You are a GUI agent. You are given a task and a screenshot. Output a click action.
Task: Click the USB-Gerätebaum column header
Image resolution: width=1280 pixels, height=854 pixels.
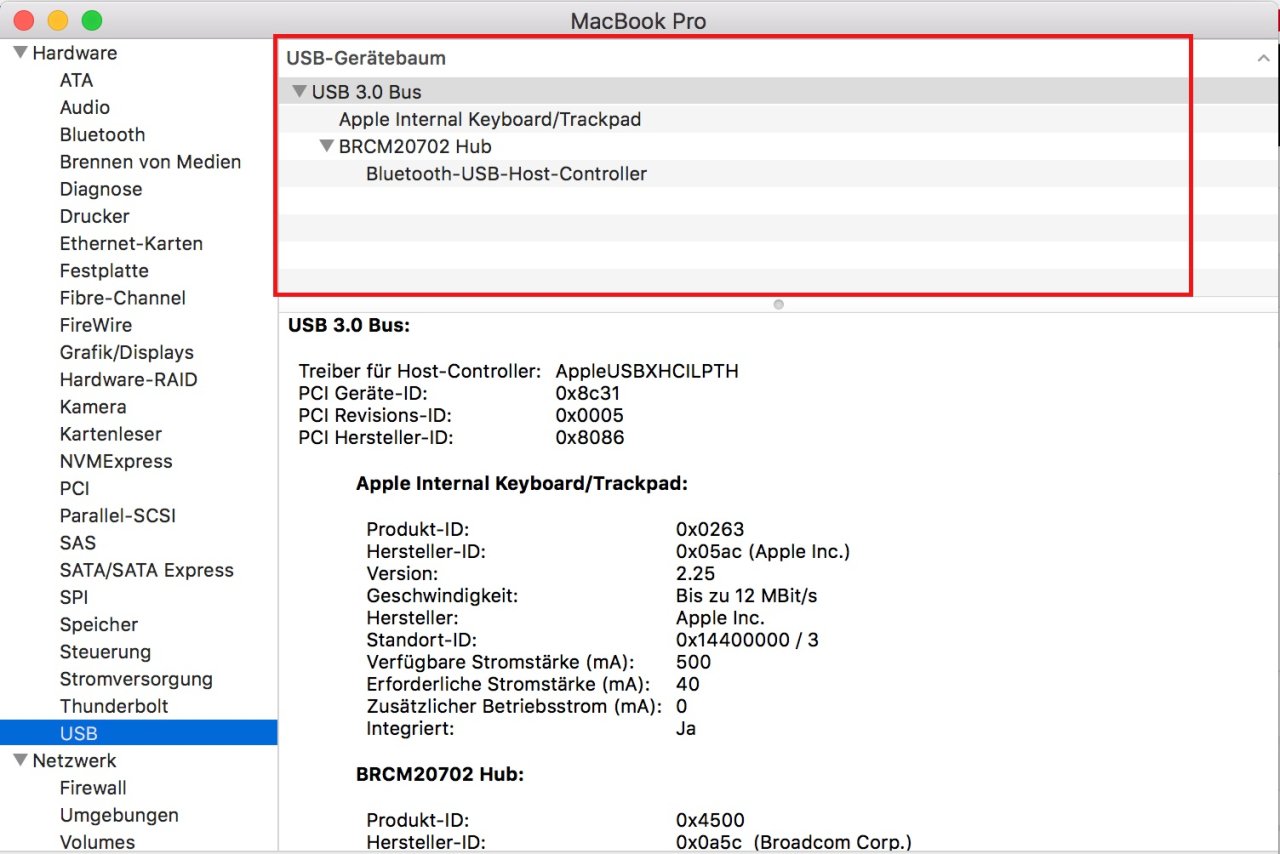(x=366, y=58)
